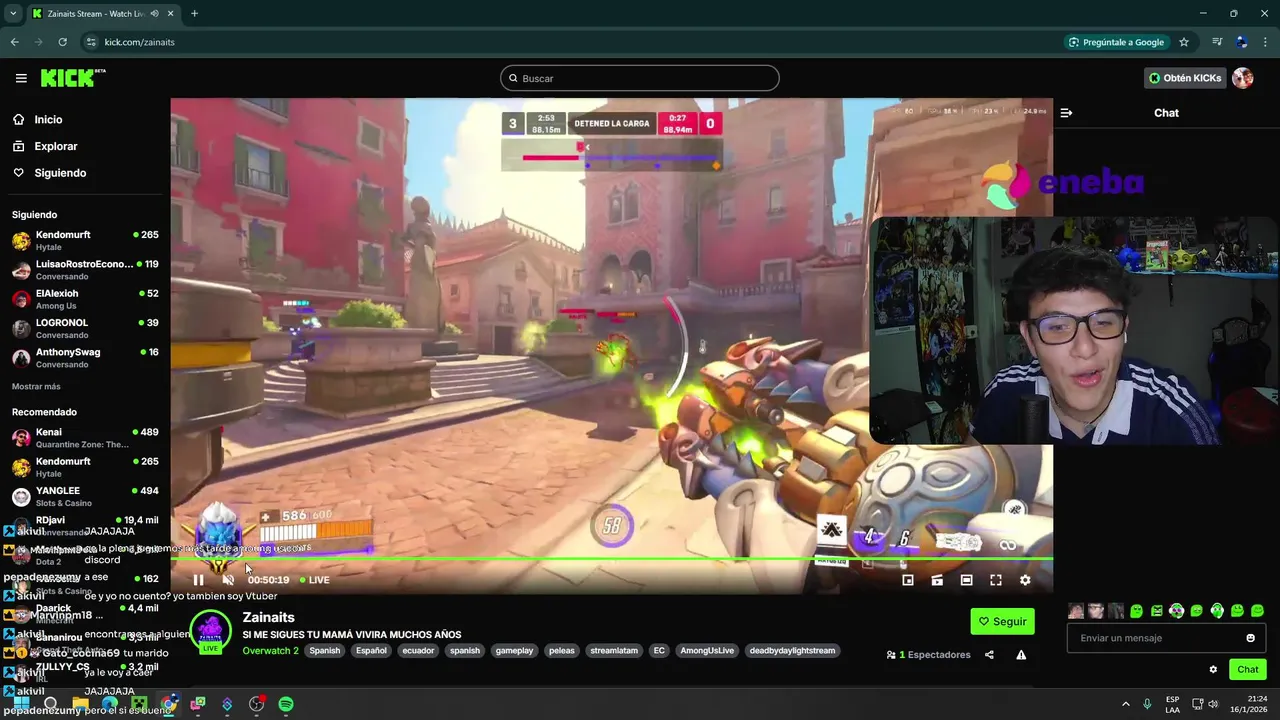Jump to live with the LIVE indicator
The width and height of the screenshot is (1280, 720).
(314, 580)
